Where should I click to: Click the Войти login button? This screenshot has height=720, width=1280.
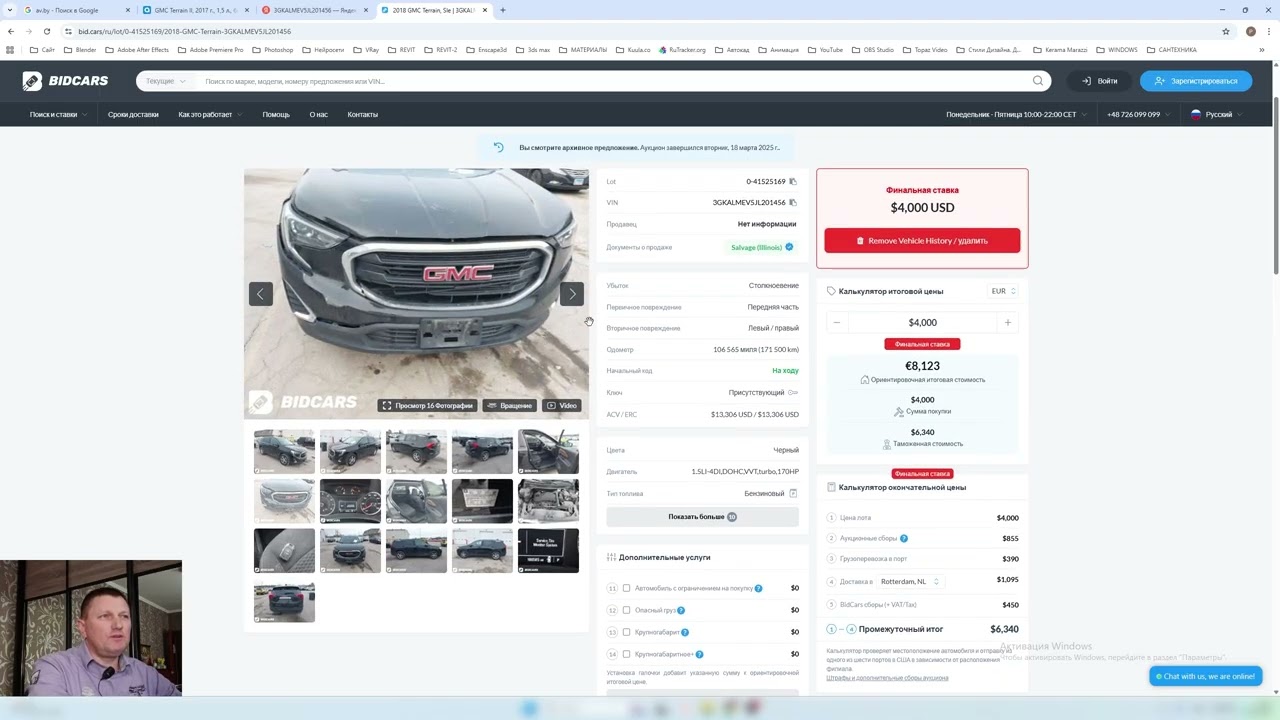point(1099,81)
